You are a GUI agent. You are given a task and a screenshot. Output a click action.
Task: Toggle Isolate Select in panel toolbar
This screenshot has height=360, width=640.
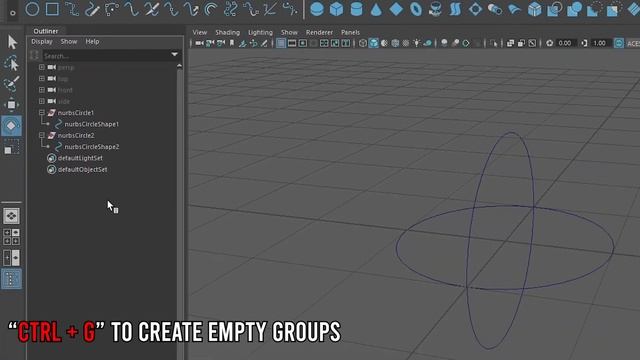(x=493, y=43)
